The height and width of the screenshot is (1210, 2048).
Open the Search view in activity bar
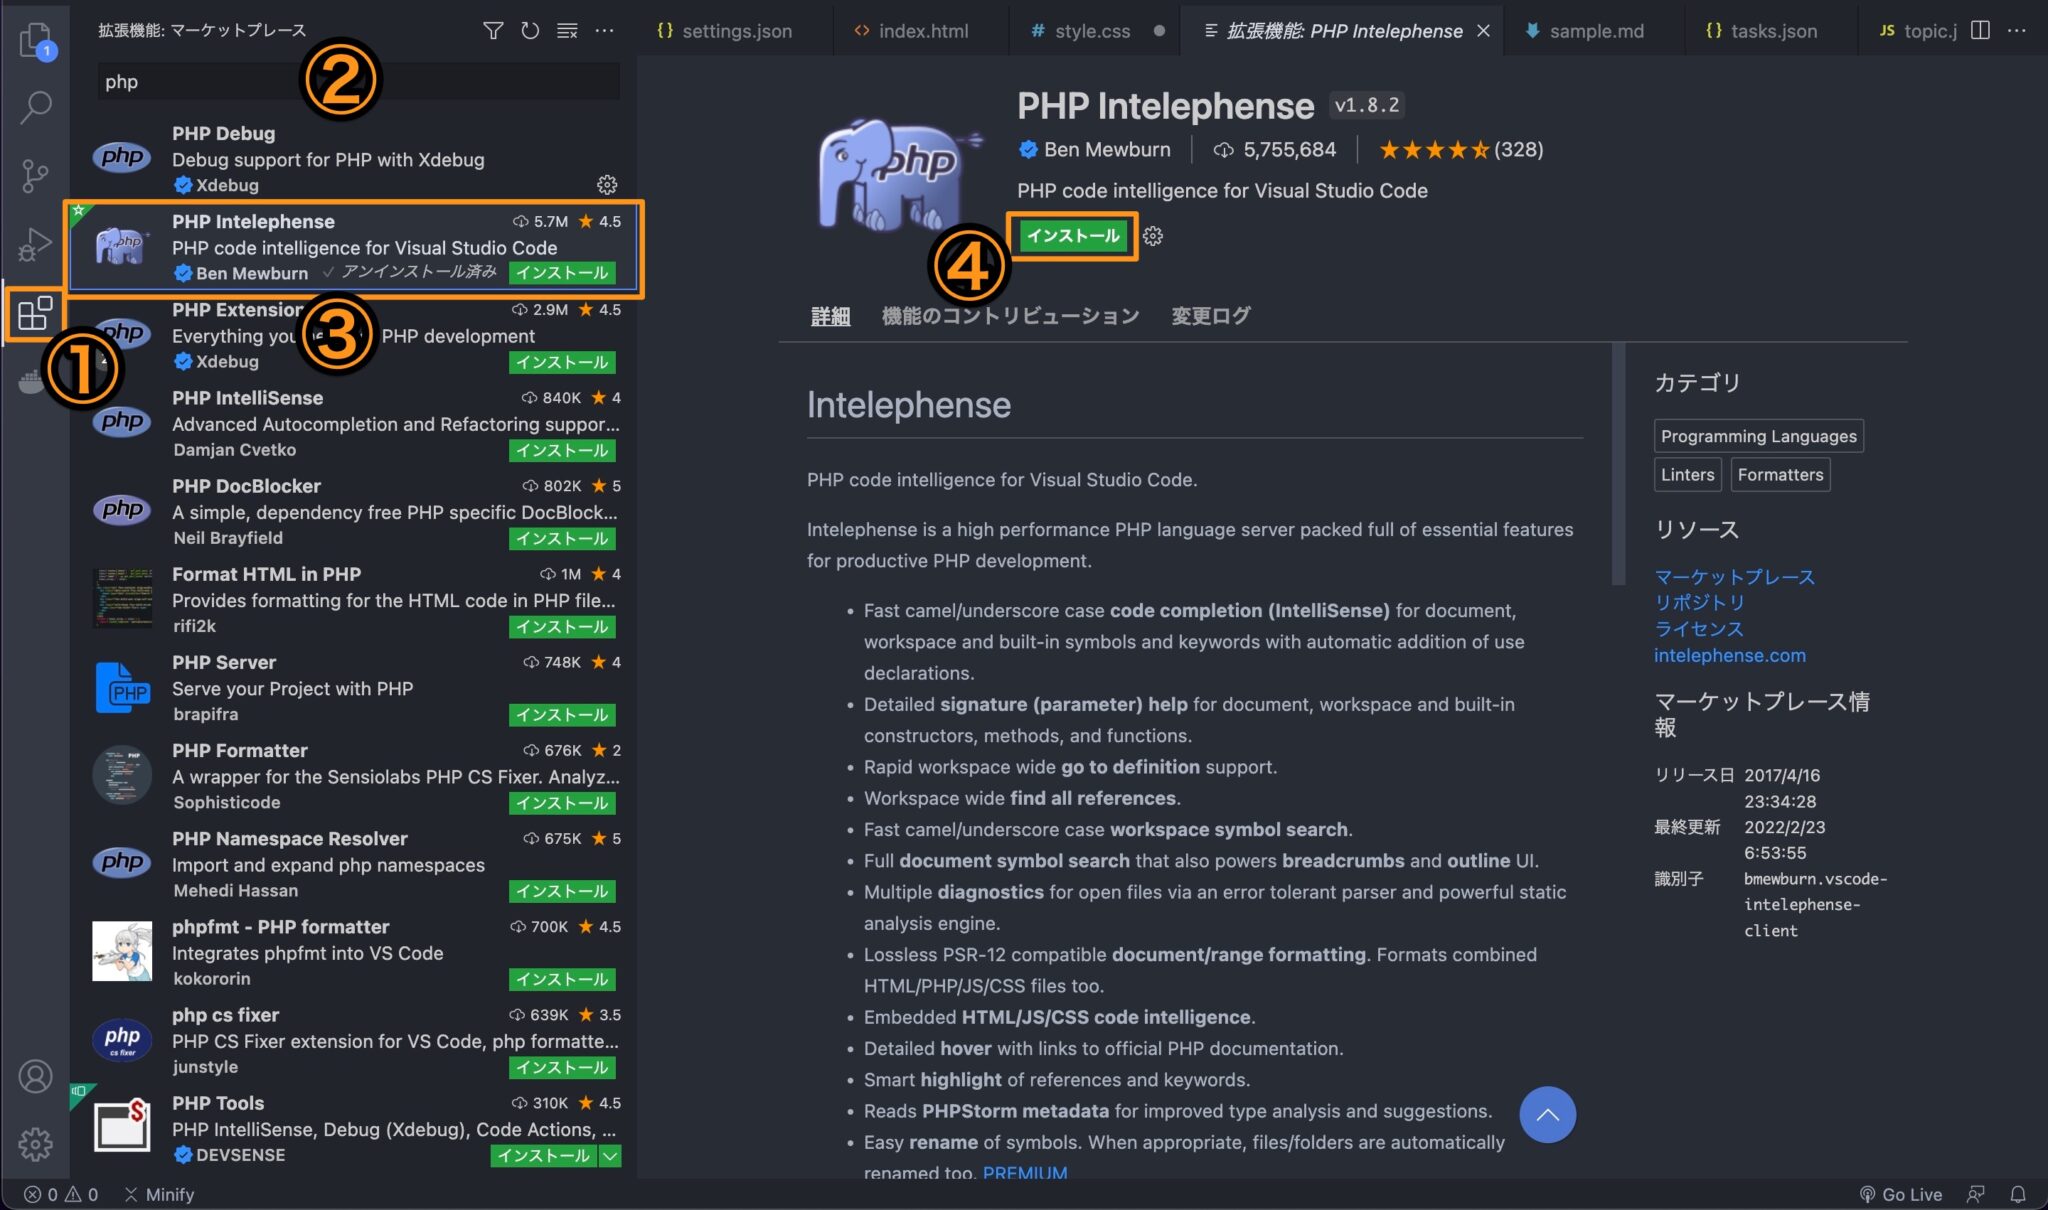(x=35, y=107)
